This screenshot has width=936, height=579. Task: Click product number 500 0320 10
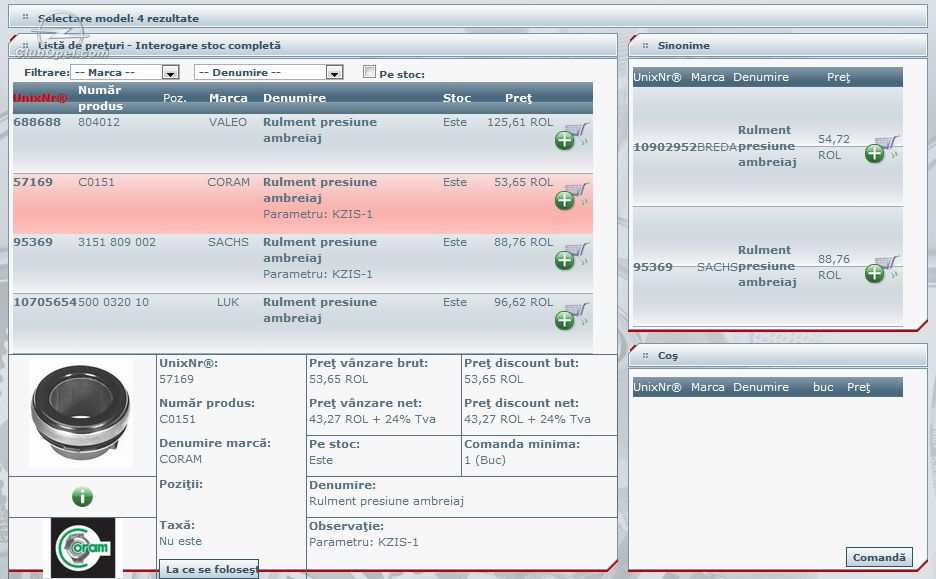113,303
